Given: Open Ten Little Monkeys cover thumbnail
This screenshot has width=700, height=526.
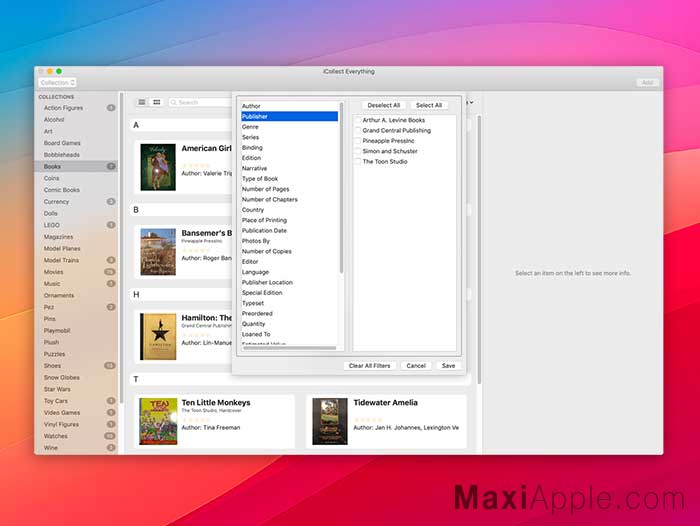Looking at the screenshot, I should point(158,422).
